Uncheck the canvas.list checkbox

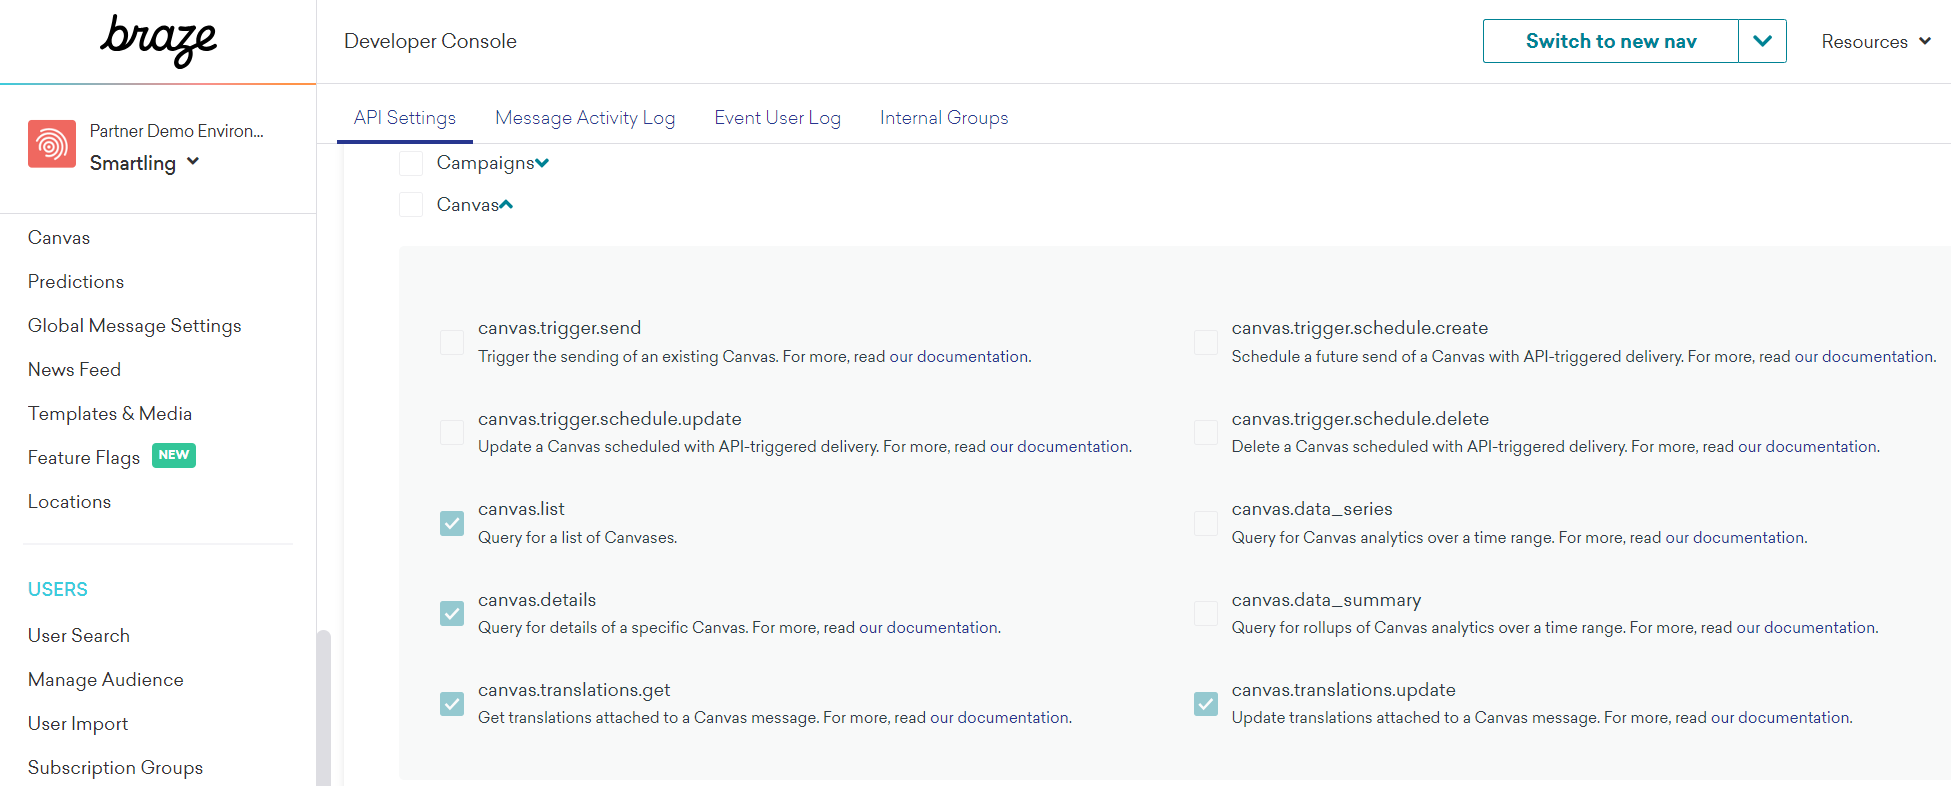click(x=452, y=523)
